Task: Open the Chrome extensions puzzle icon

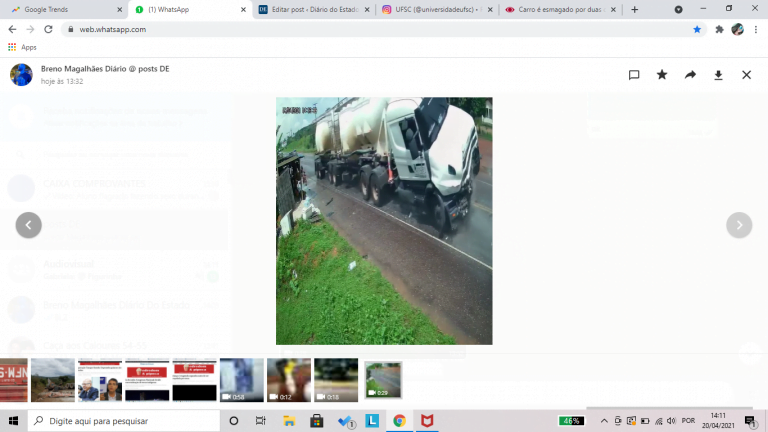Action: coord(719,29)
